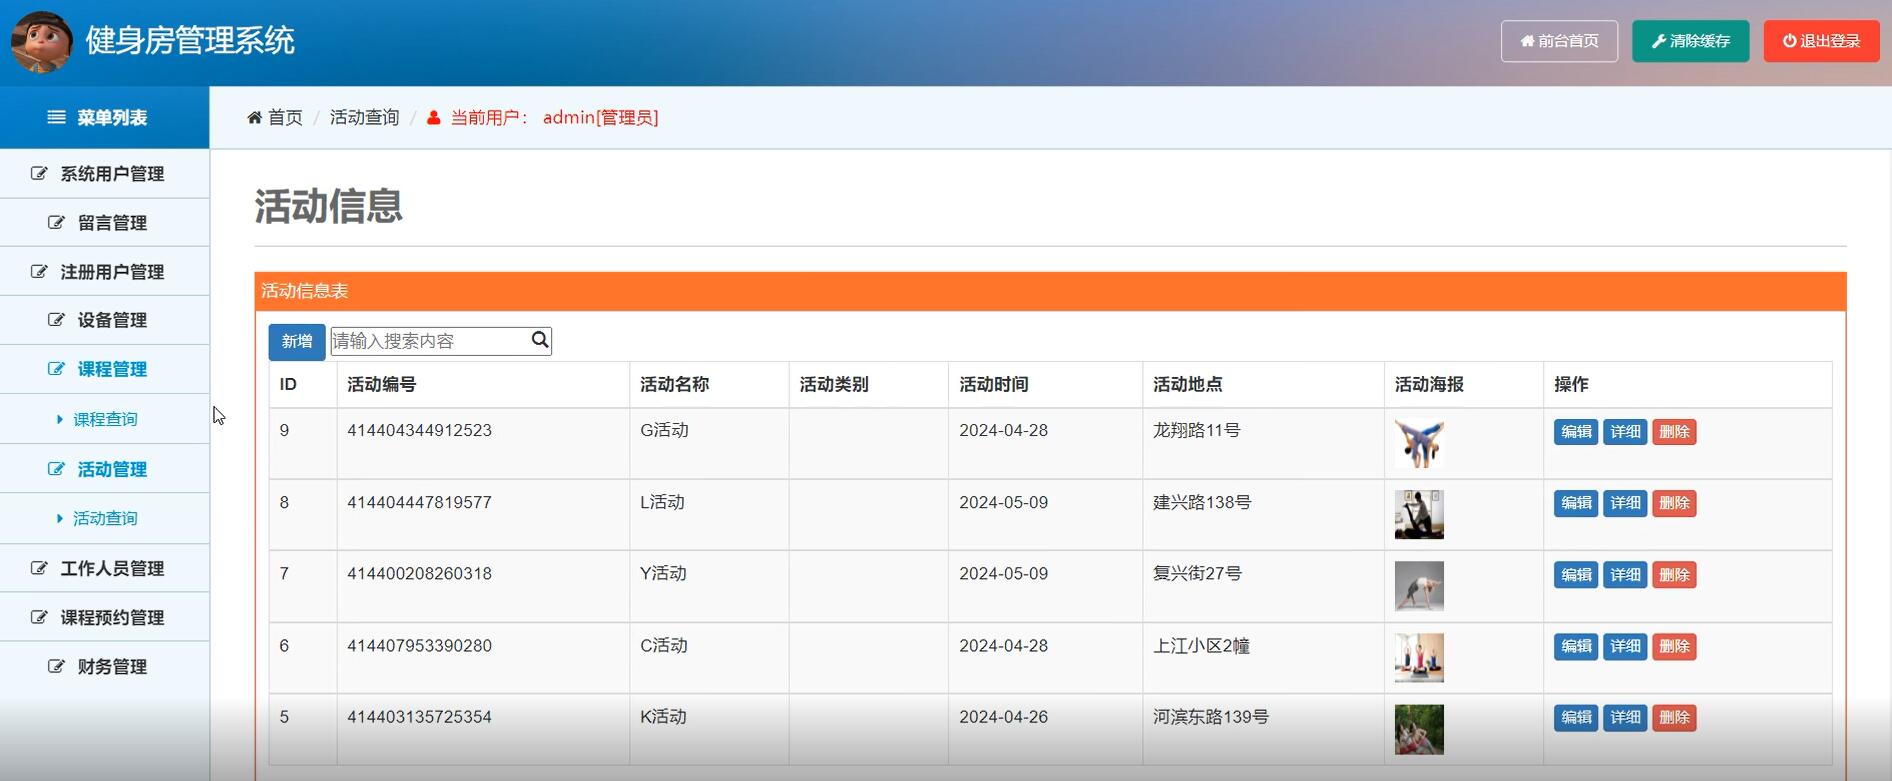View details of G活动
The image size is (1892, 781).
1625,432
